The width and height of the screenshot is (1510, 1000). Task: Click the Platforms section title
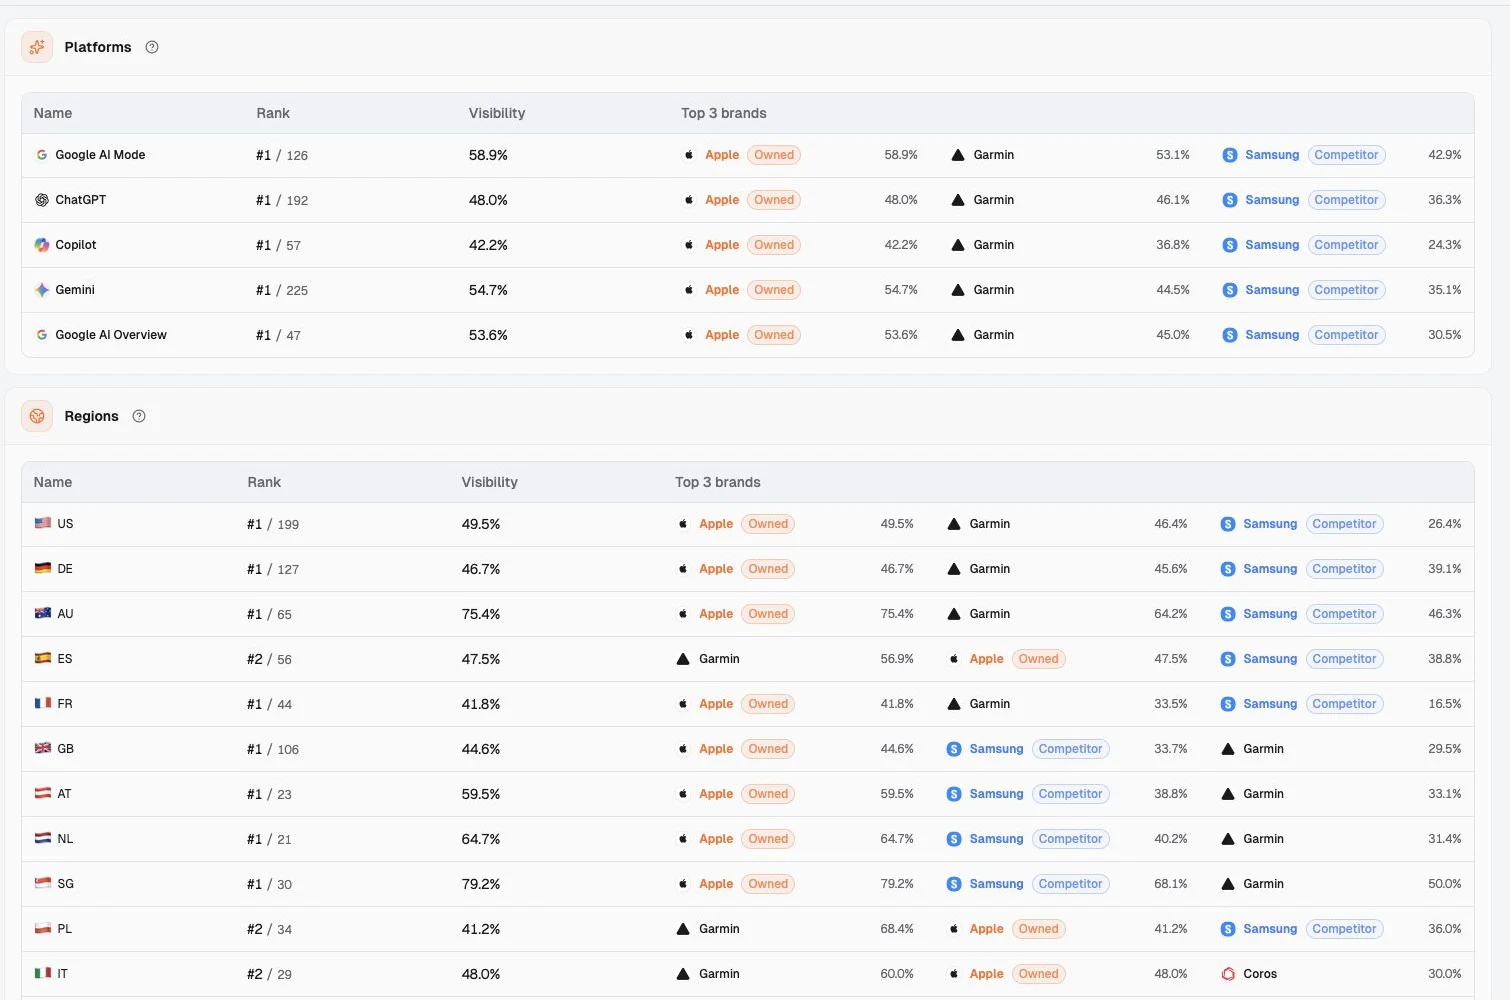(x=98, y=47)
